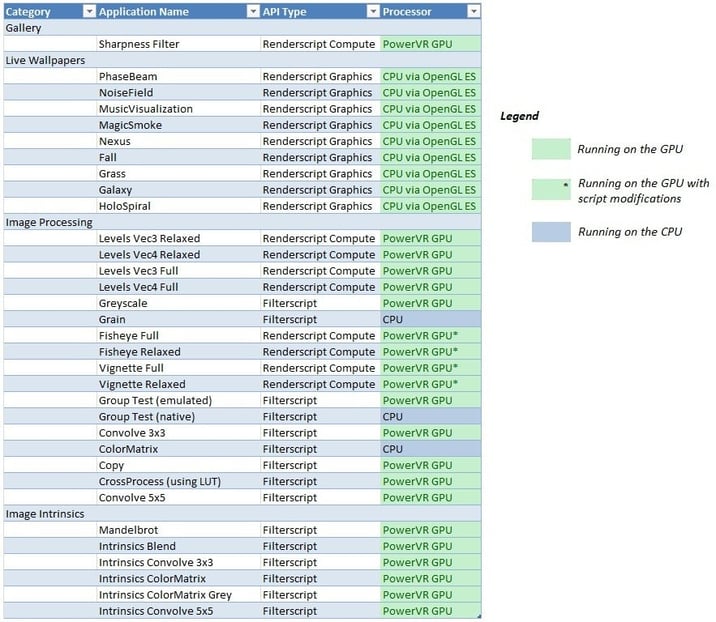This screenshot has height=622, width=716.
Task: Select the Intrinsics Convolve 5x5 cell
Action: (179, 611)
